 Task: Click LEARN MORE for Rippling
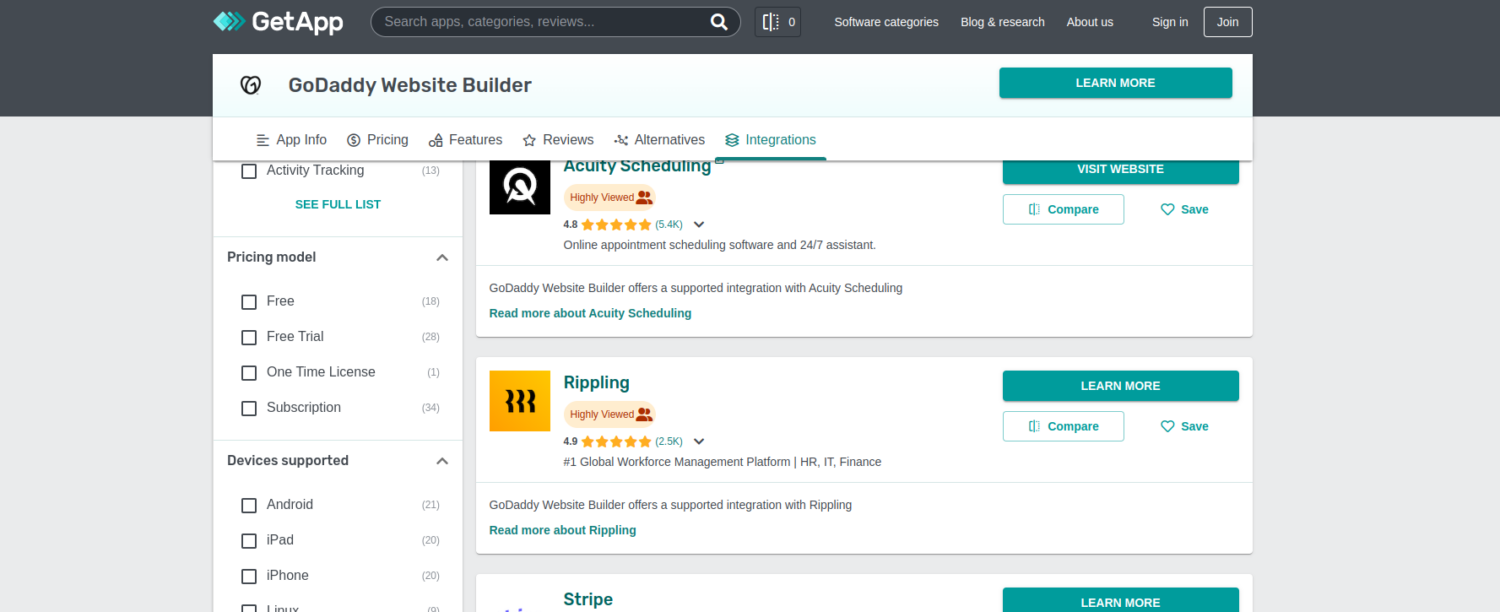point(1120,386)
